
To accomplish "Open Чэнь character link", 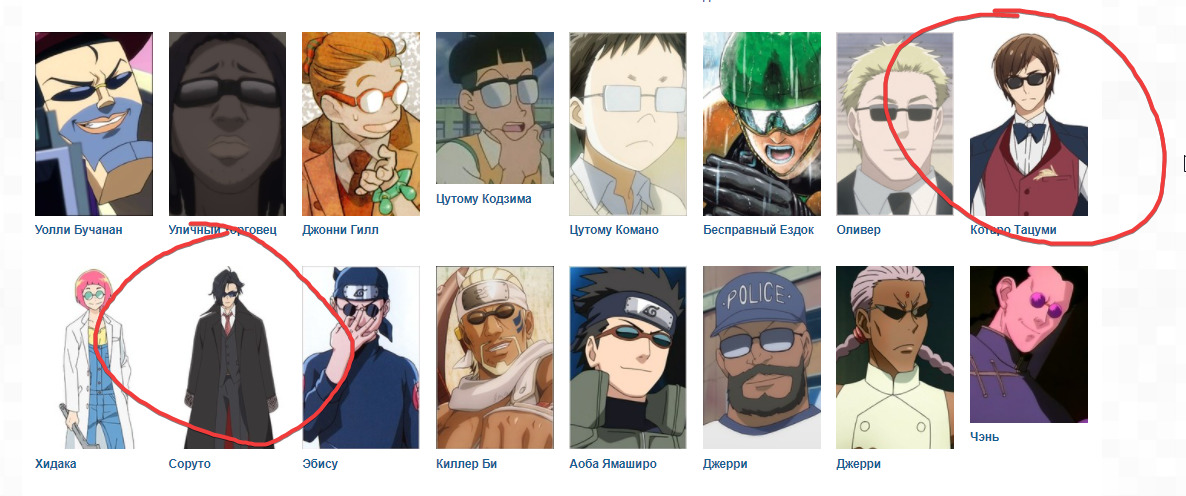I will 984,437.
